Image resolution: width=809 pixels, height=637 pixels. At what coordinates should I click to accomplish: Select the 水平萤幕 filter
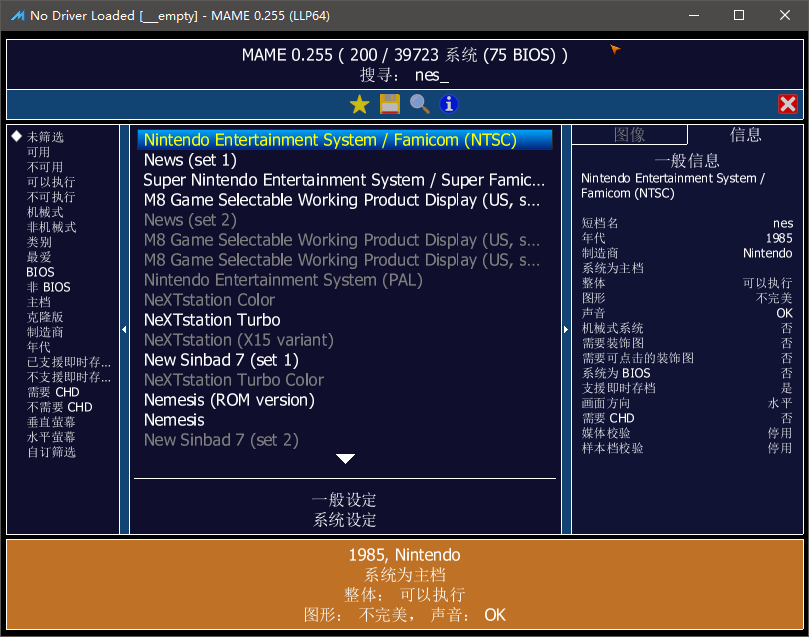pyautogui.click(x=51, y=437)
